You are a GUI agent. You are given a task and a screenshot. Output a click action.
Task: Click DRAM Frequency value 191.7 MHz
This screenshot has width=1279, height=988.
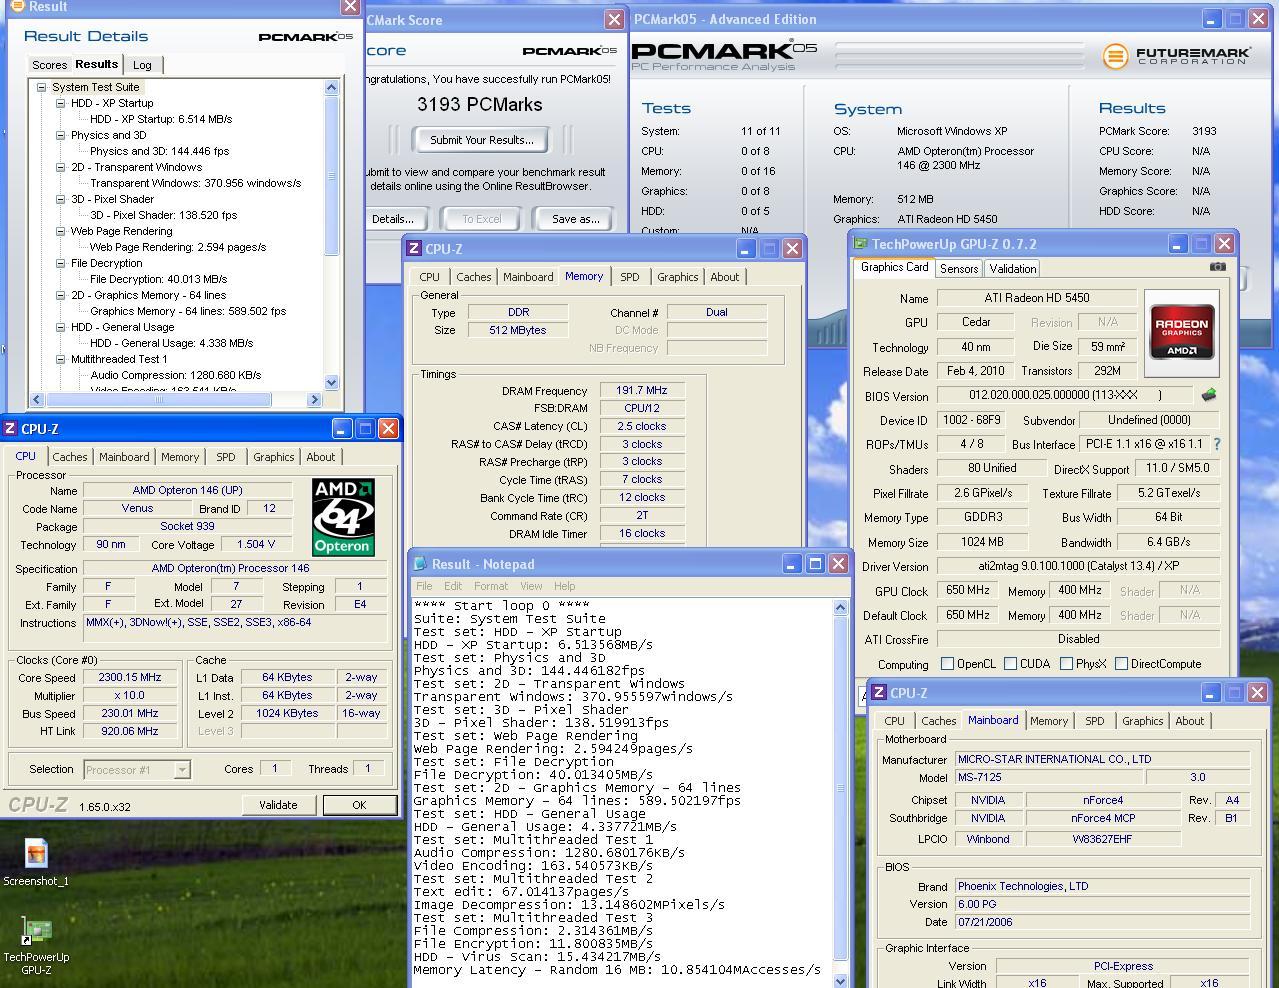642,391
